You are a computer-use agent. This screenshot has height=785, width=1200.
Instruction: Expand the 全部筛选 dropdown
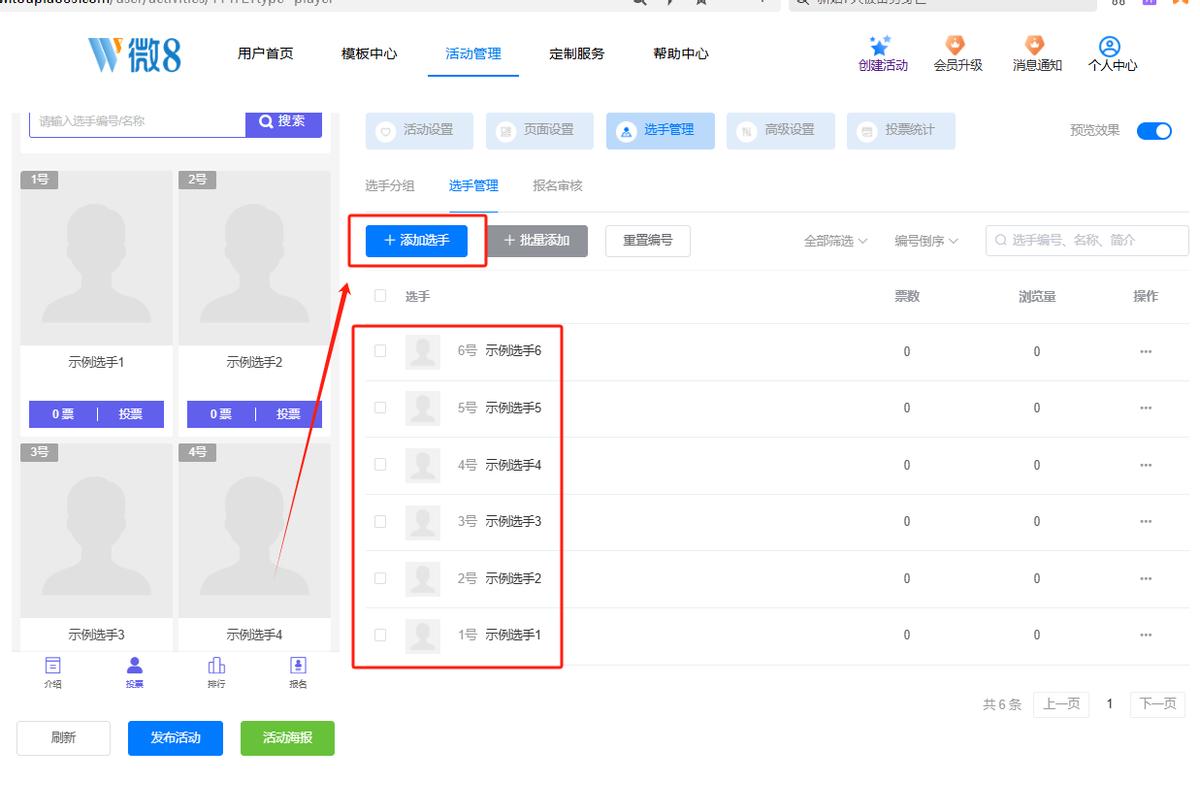click(x=836, y=241)
